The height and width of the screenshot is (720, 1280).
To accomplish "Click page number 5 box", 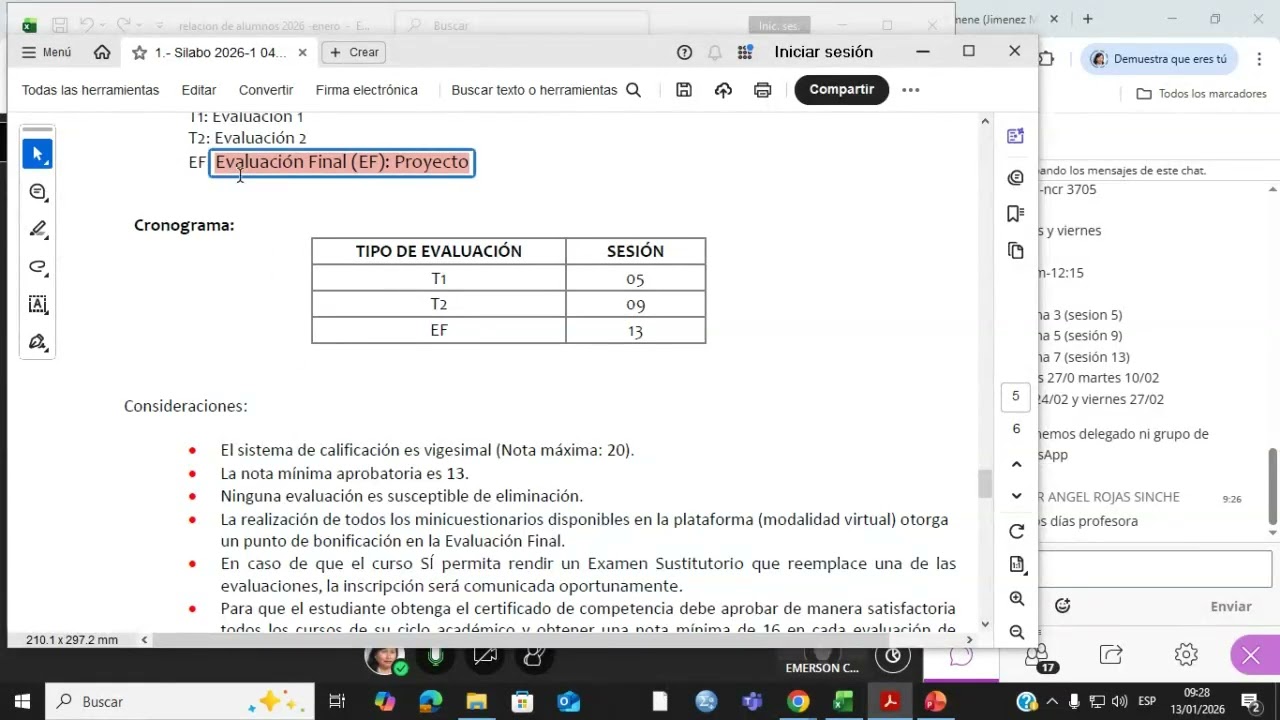I will [1016, 396].
